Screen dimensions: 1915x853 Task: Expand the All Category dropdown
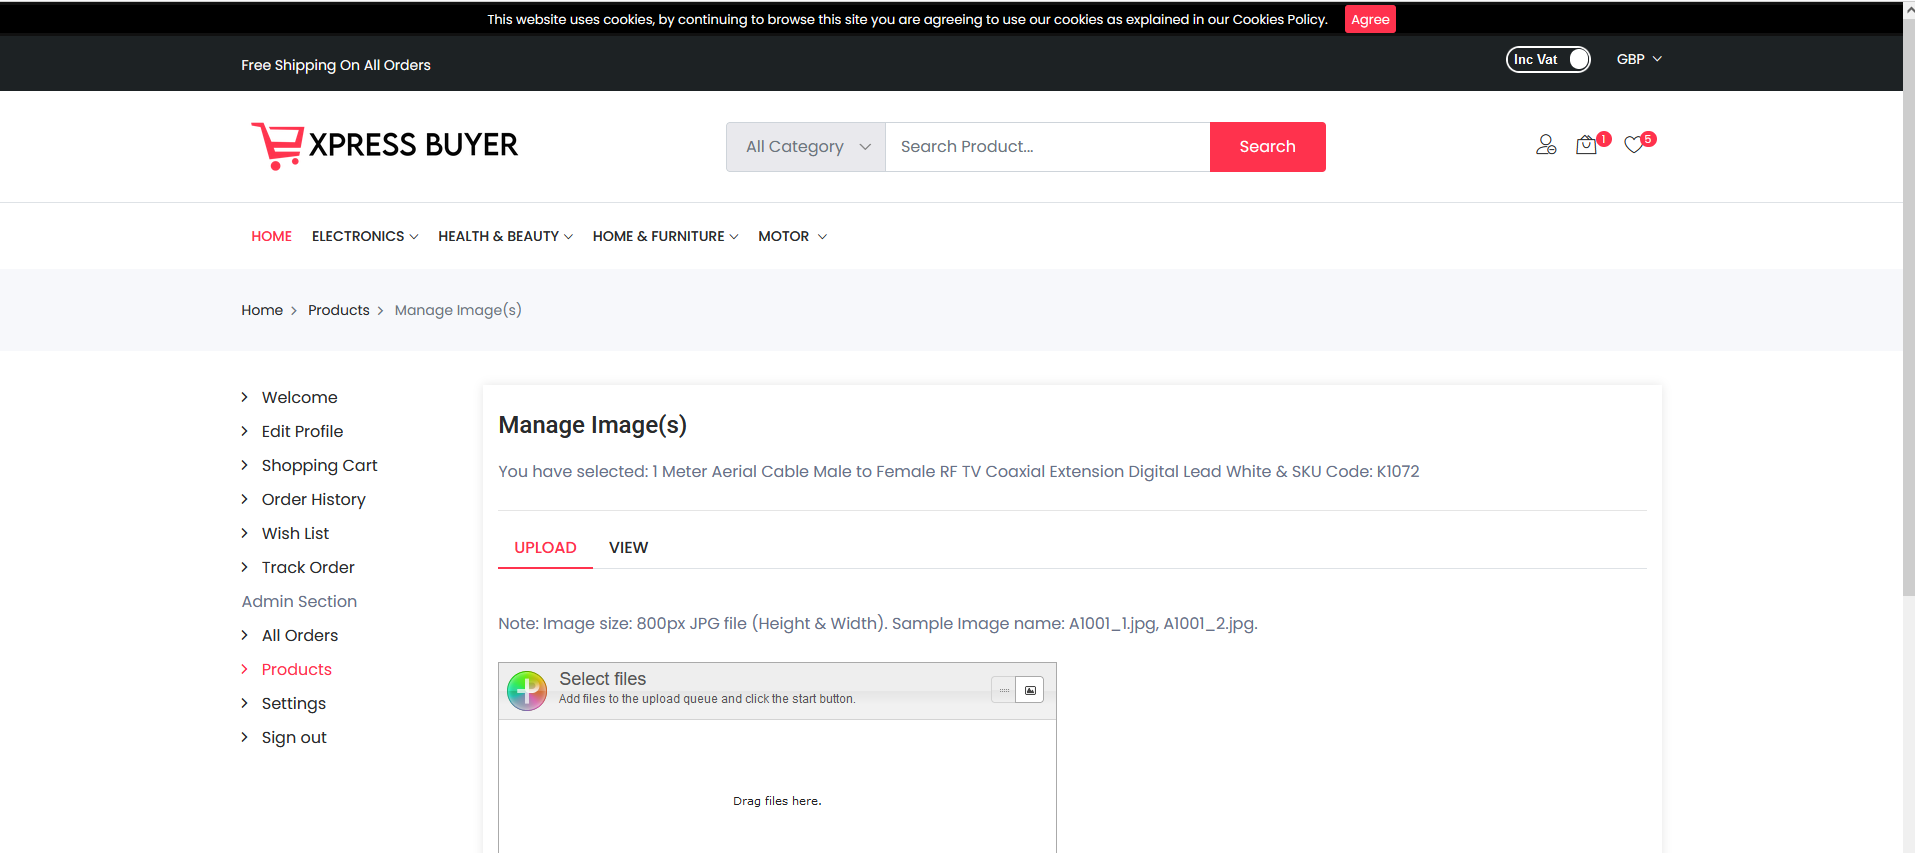point(806,147)
